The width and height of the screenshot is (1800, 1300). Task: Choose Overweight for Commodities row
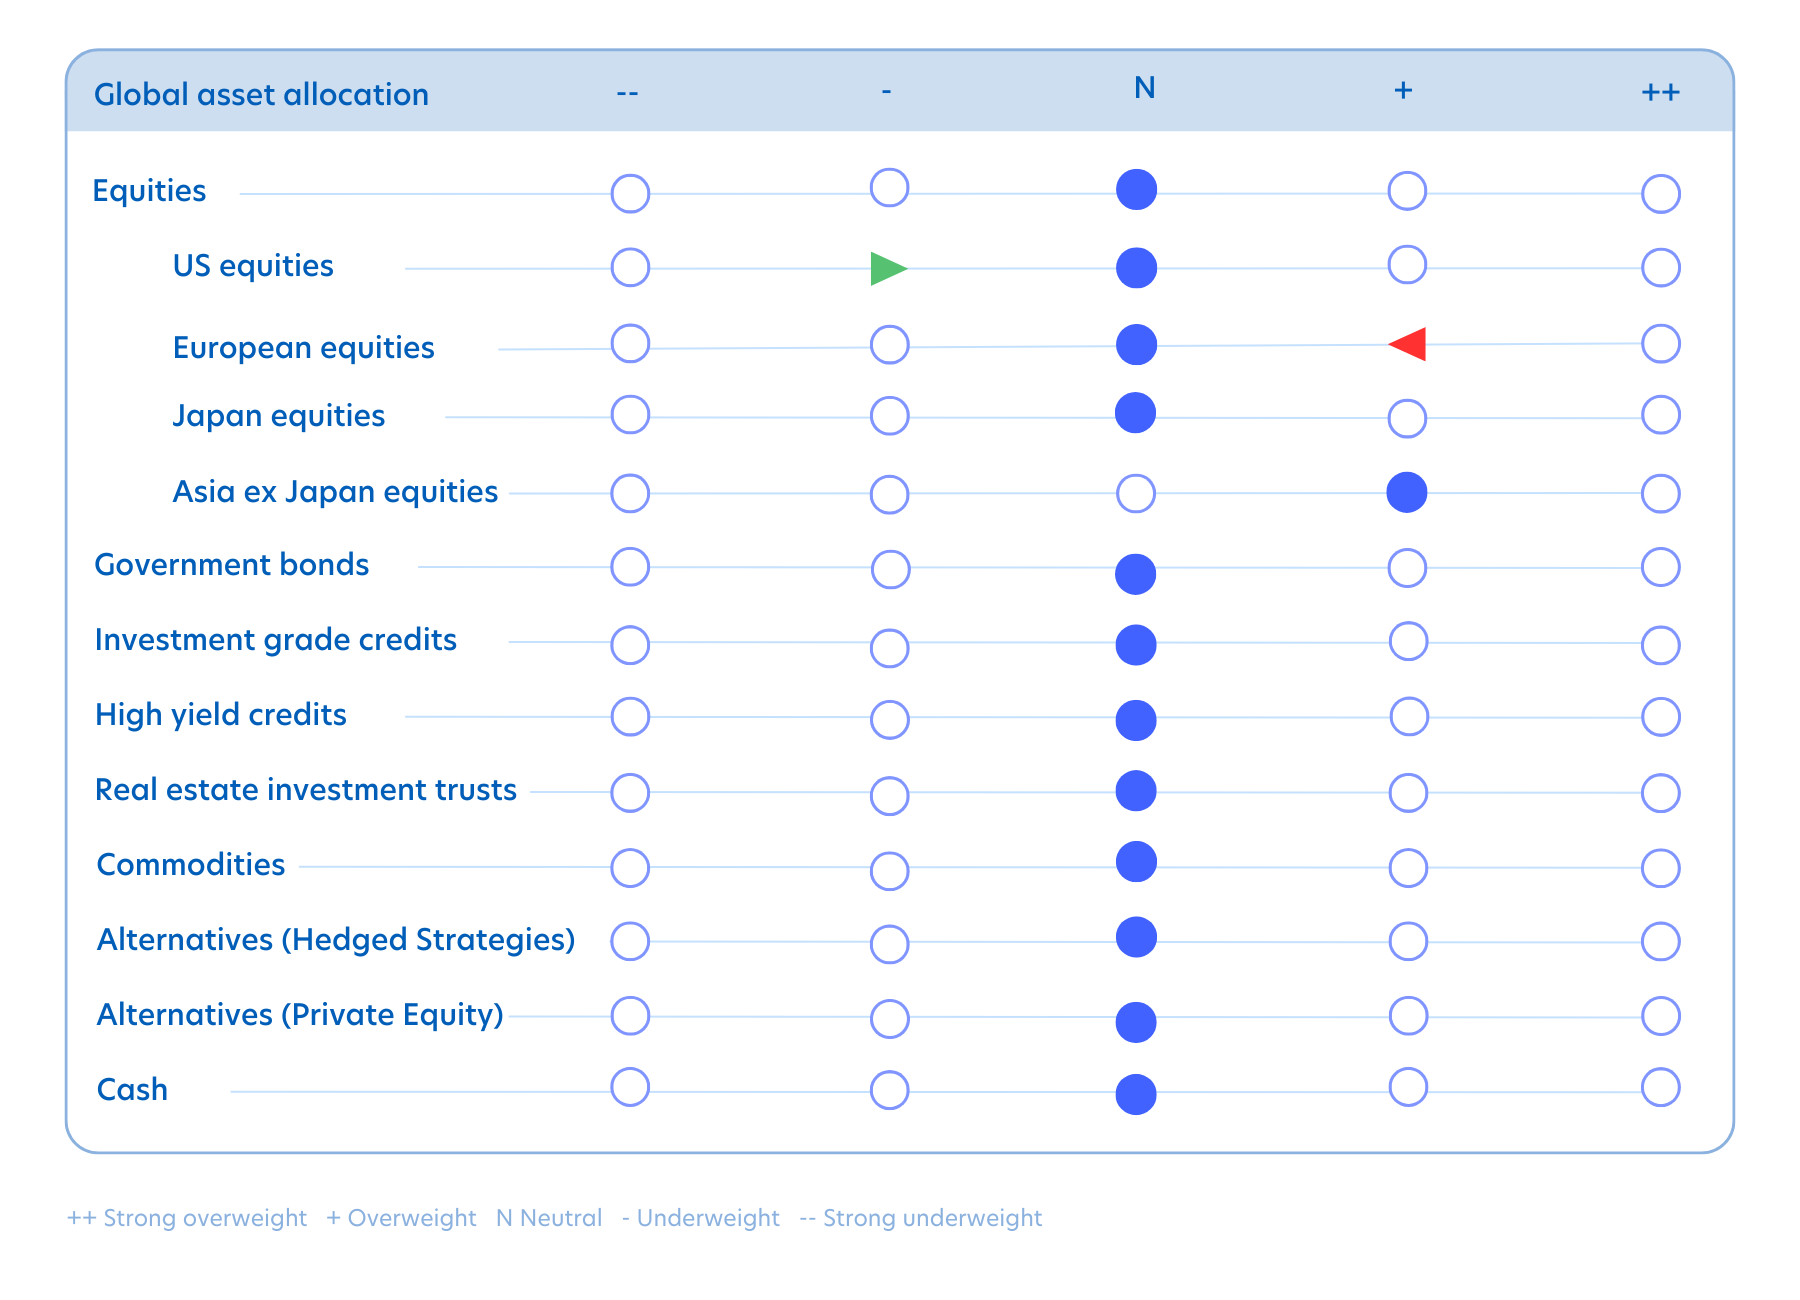point(1408,868)
